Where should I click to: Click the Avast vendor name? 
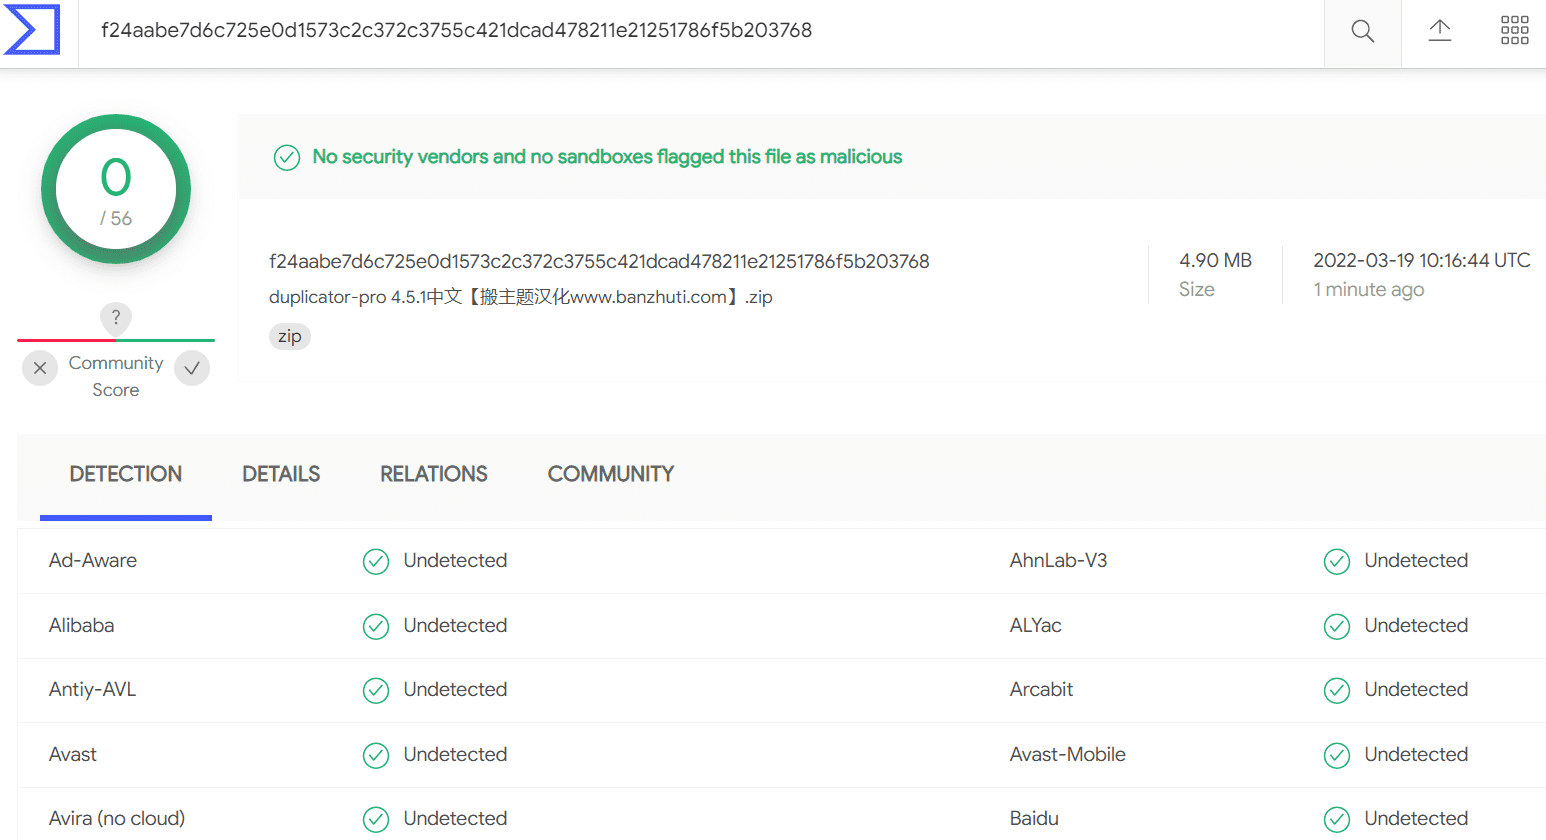73,754
